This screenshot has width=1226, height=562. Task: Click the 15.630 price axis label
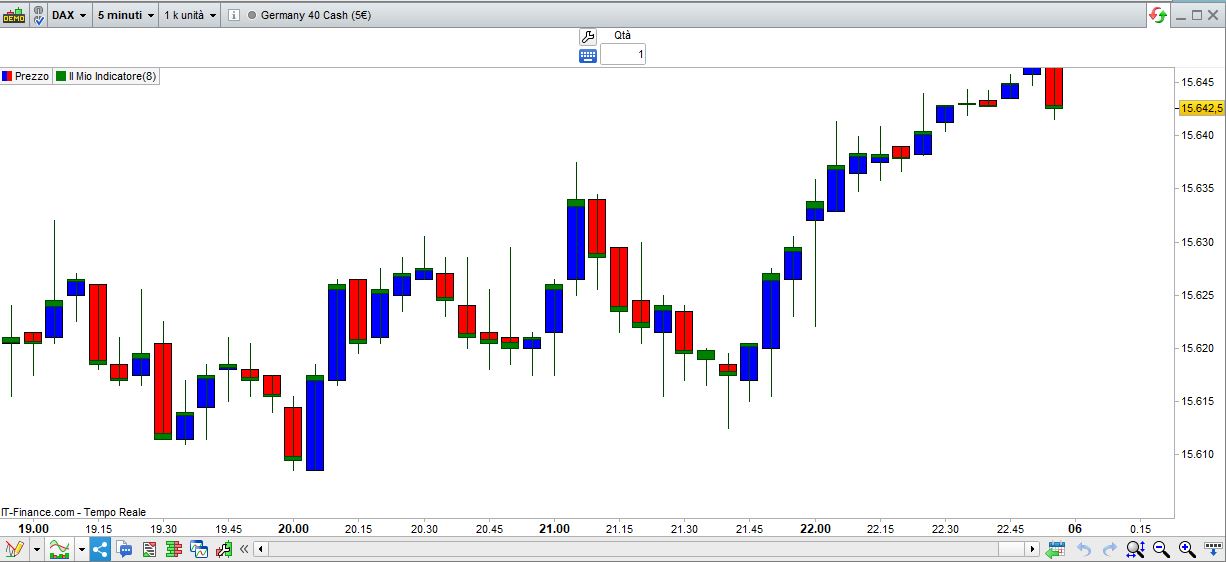[x=1197, y=242]
